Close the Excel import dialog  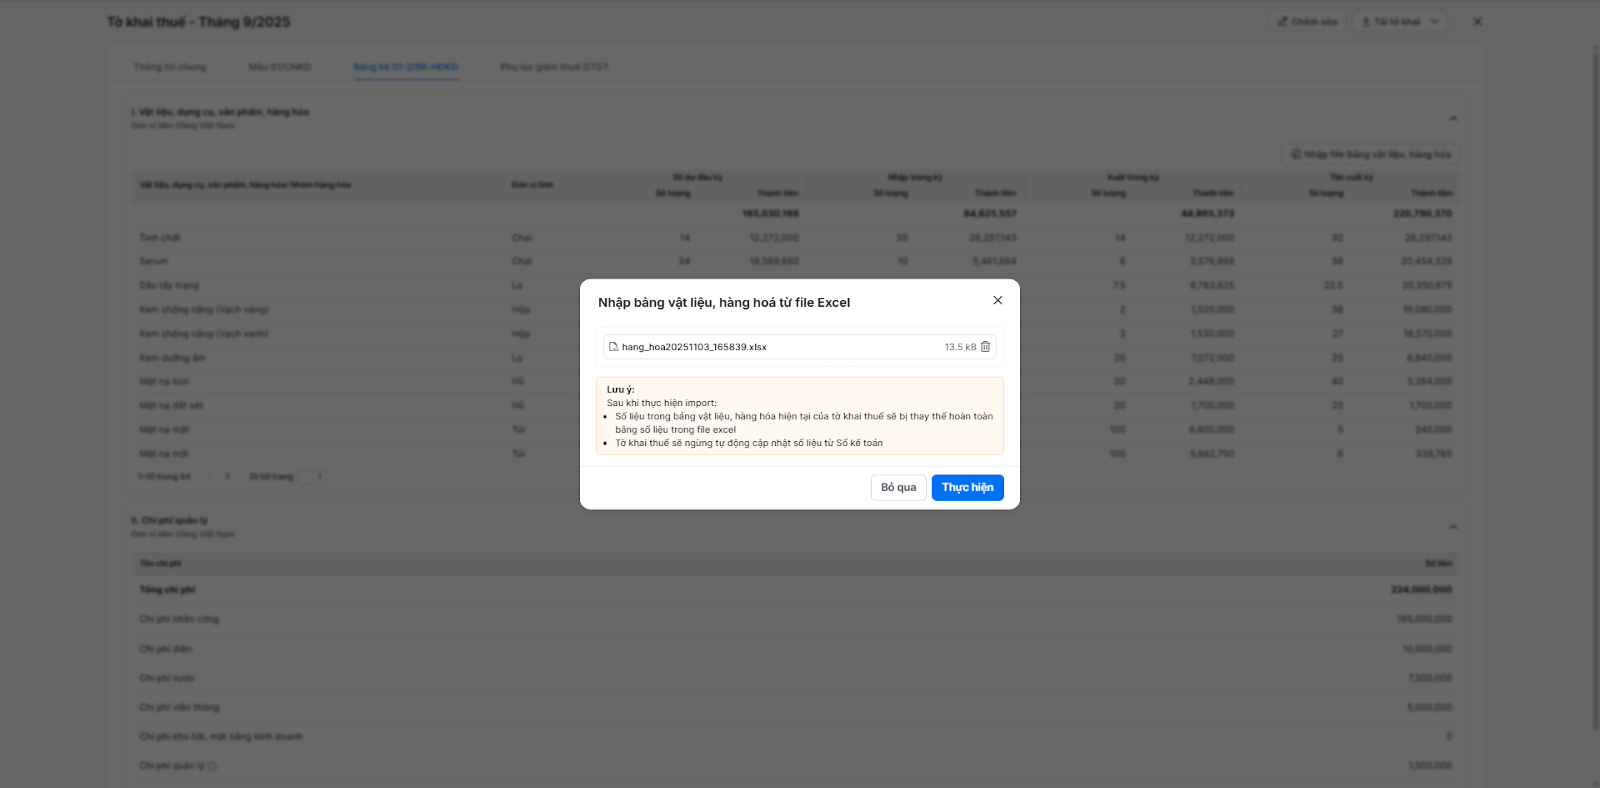[997, 300]
